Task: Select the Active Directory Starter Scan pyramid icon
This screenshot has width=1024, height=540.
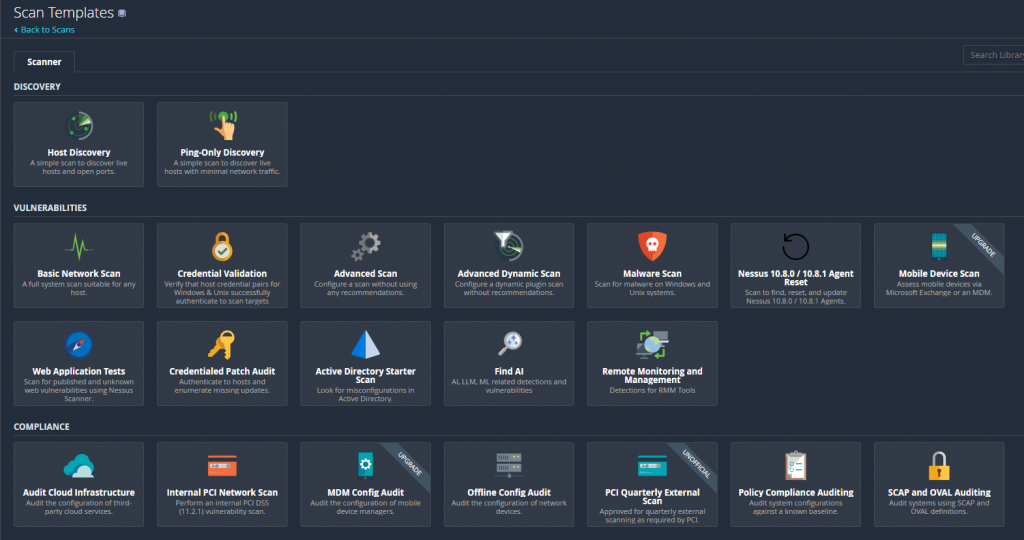Action: pos(365,345)
